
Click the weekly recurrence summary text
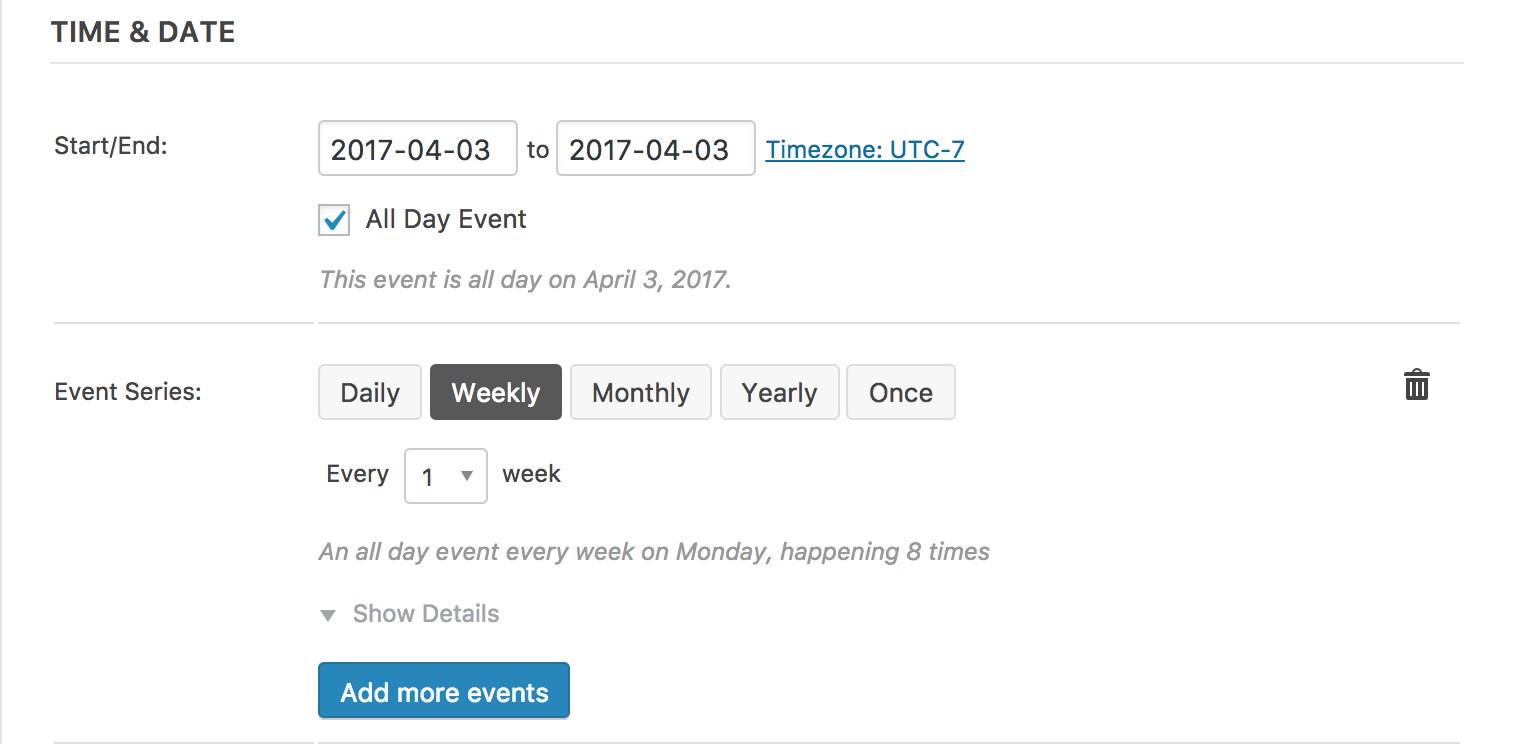[x=655, y=552]
